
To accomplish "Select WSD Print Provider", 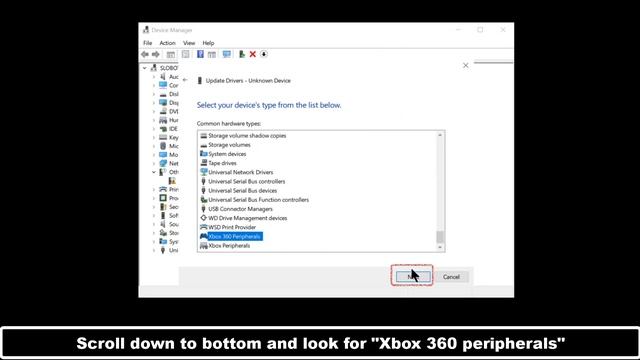I will [232, 227].
